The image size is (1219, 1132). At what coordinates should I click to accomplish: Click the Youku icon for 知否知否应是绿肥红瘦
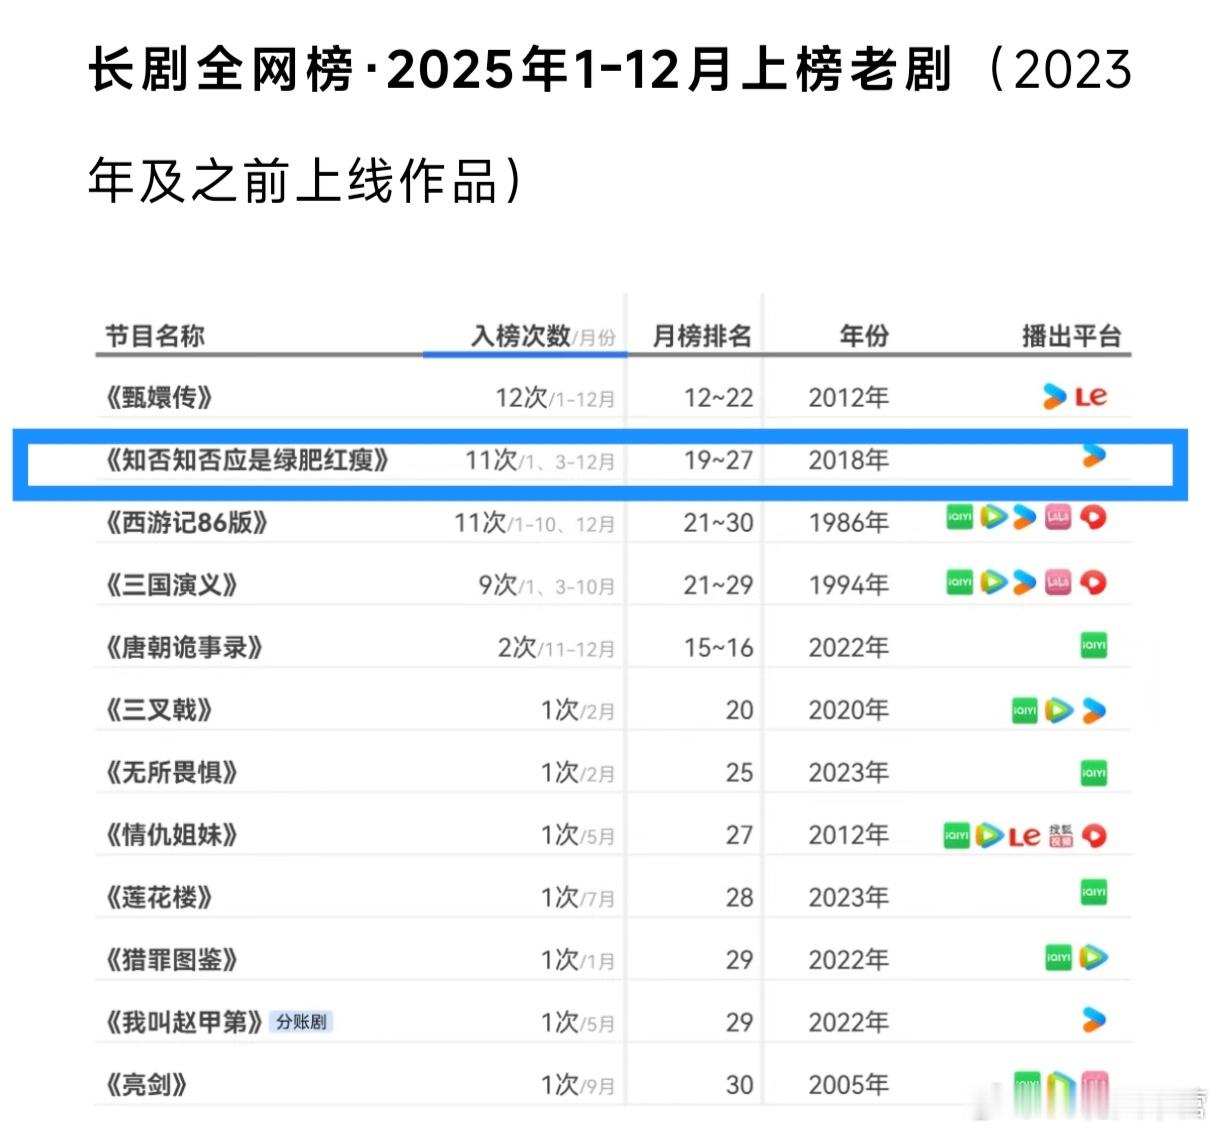pyautogui.click(x=1093, y=456)
